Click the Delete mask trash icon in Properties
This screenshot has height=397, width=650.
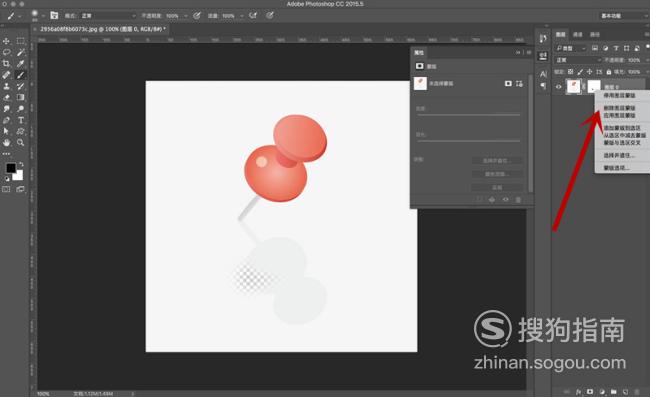pyautogui.click(x=518, y=200)
